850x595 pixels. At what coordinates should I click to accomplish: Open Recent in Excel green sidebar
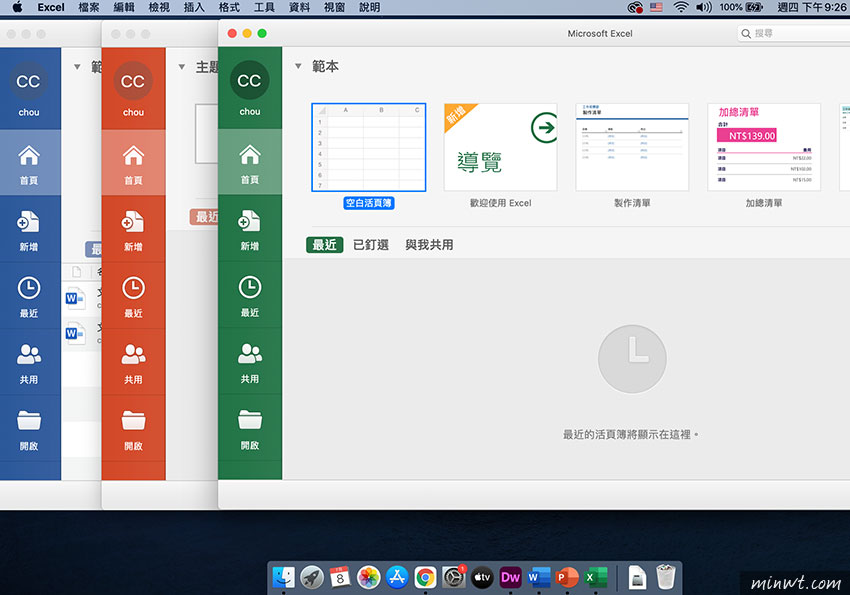[x=250, y=295]
